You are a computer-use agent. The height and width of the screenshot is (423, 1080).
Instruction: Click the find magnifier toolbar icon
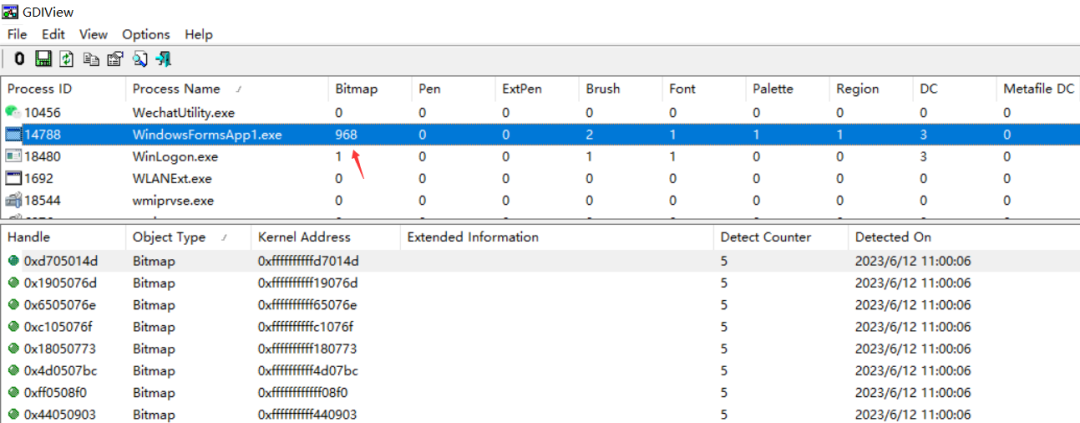[140, 59]
